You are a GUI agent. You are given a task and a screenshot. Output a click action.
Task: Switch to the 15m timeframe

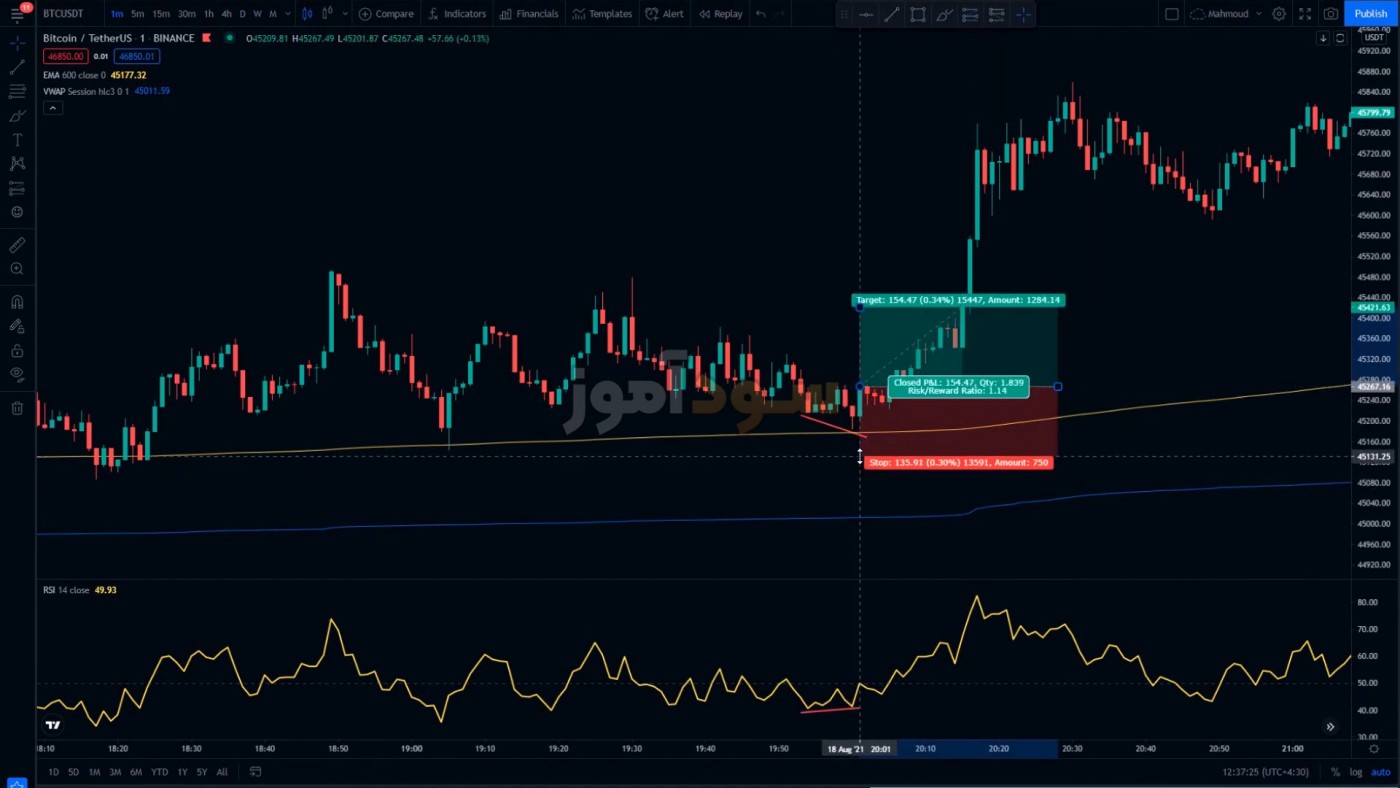coord(161,14)
